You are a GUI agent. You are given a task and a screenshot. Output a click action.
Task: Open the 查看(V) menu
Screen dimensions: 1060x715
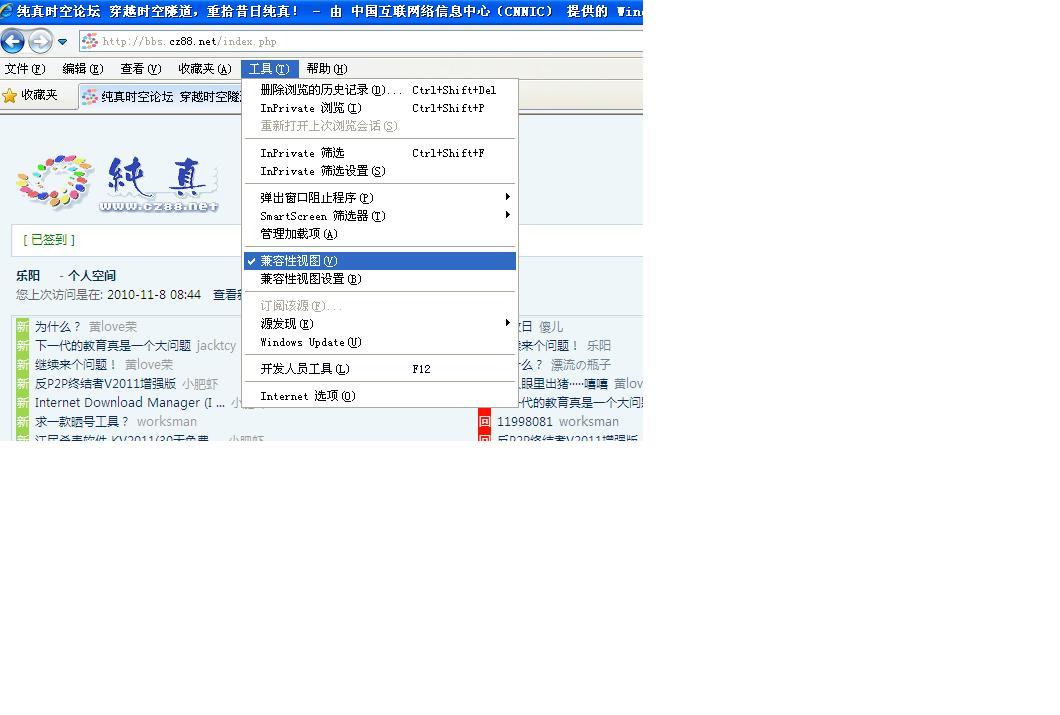tap(141, 68)
